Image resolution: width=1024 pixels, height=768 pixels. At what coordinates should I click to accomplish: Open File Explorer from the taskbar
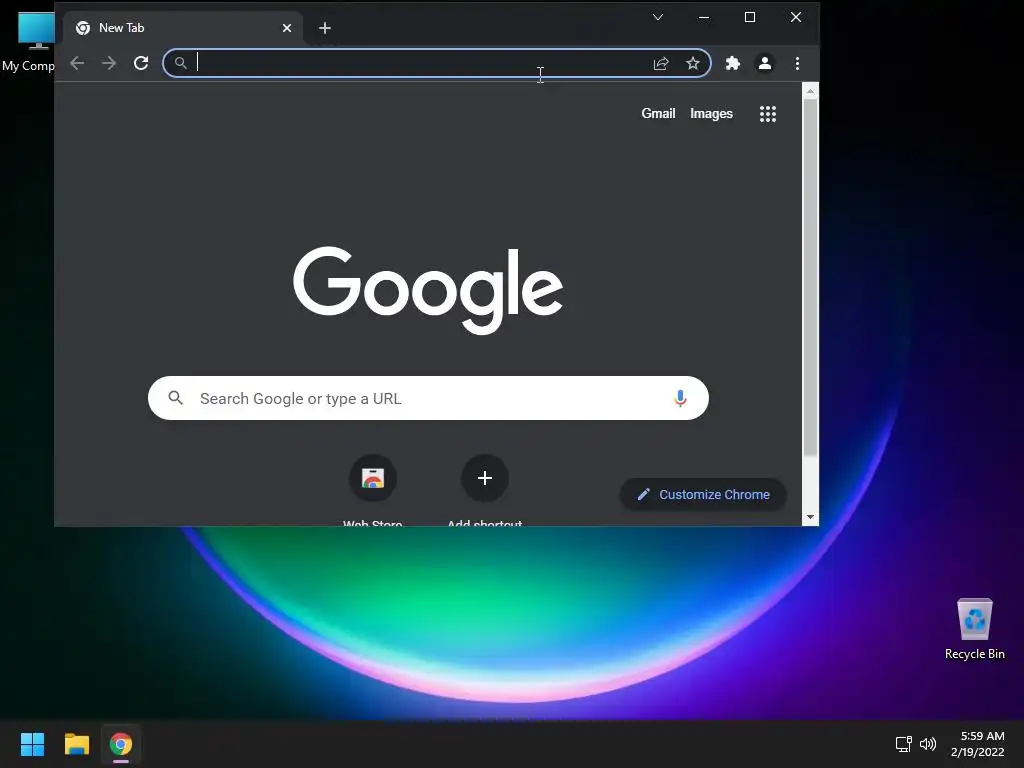76,744
